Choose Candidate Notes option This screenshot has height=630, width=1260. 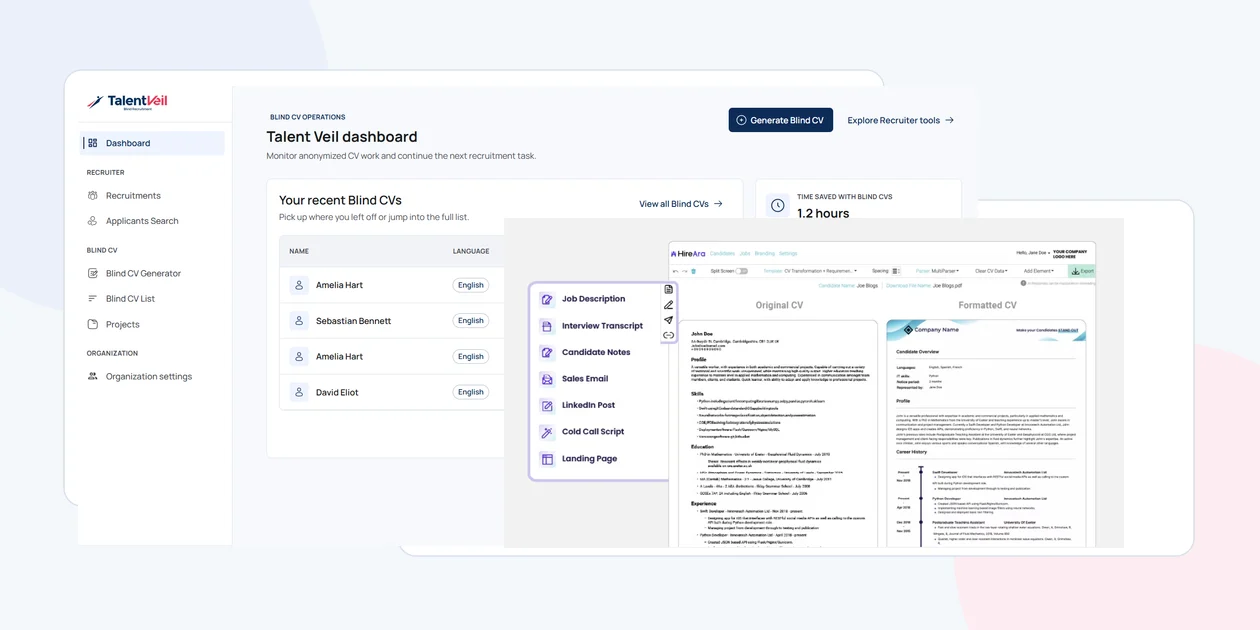(x=596, y=352)
